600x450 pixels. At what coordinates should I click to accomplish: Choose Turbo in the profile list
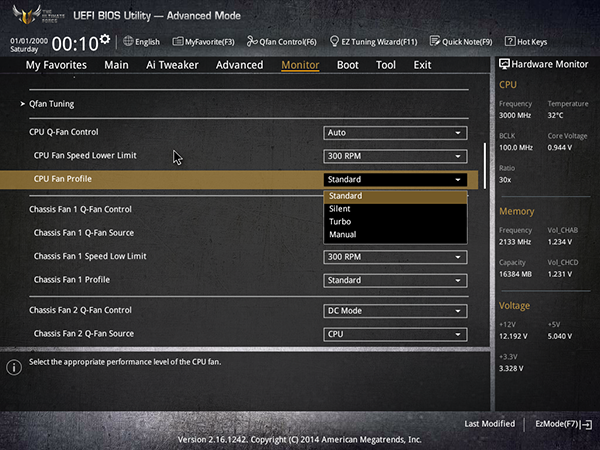tap(395, 222)
